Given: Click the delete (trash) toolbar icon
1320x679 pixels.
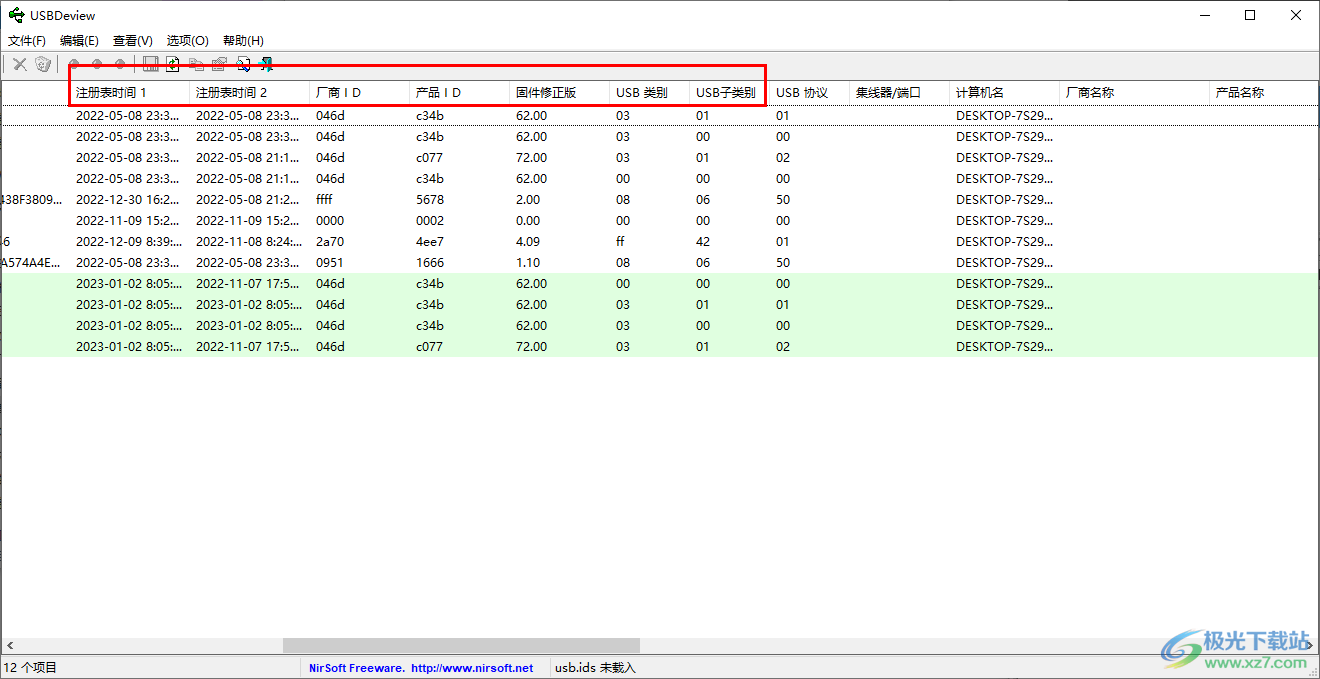Looking at the screenshot, I should [x=42, y=64].
